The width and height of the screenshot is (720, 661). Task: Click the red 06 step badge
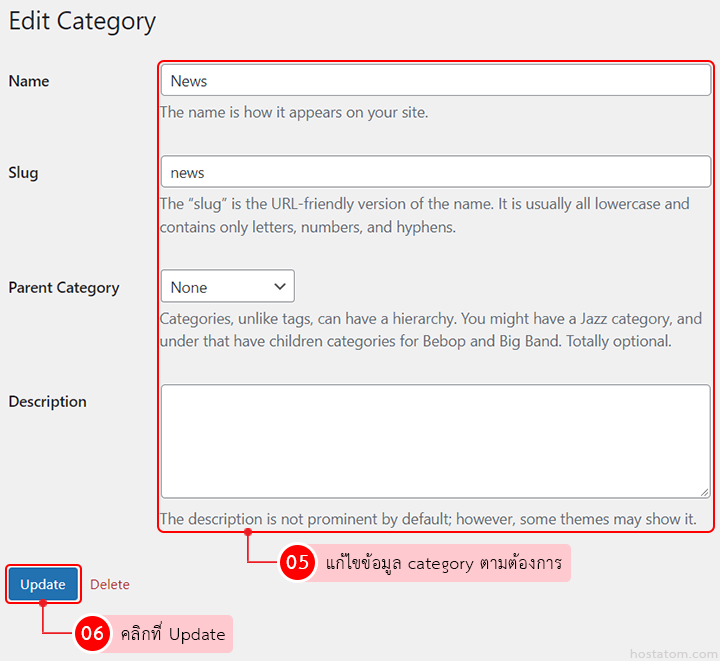click(x=92, y=634)
